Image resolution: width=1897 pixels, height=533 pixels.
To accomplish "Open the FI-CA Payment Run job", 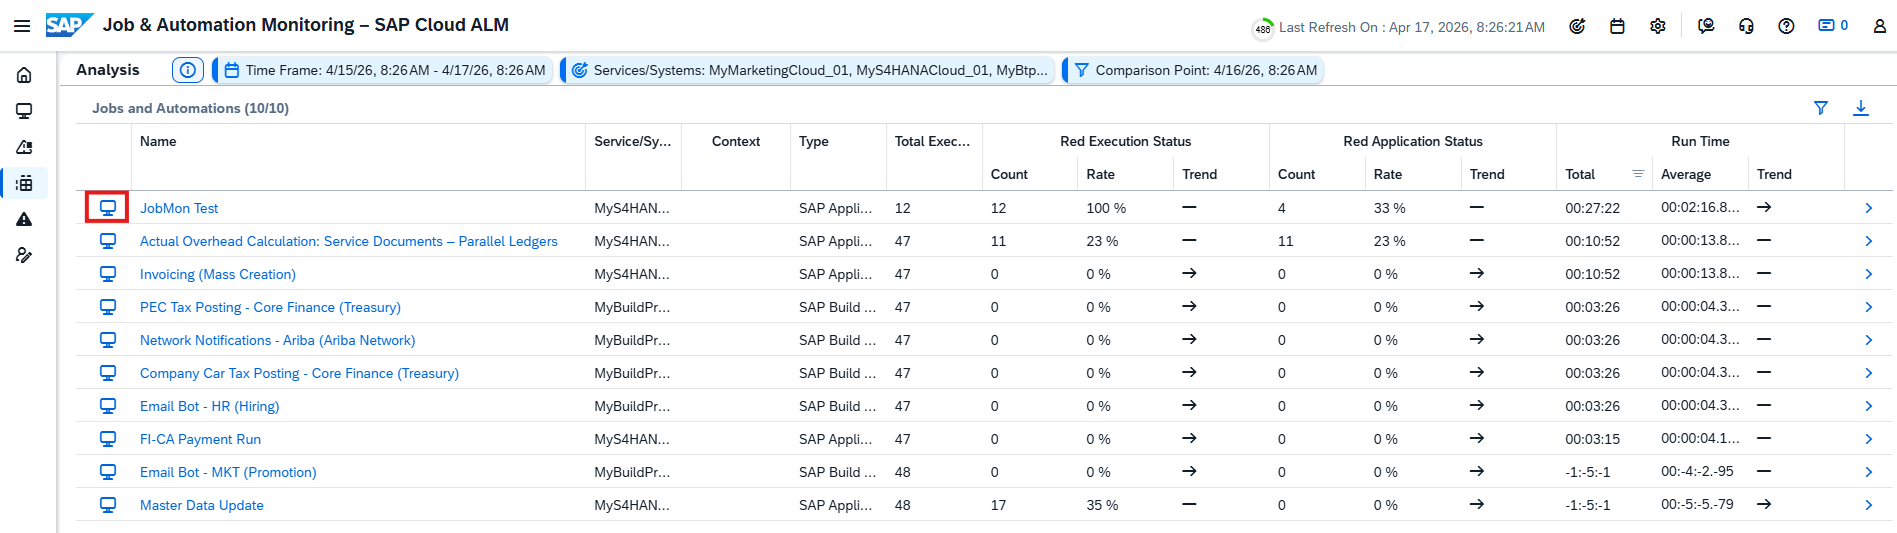I will tap(200, 439).
